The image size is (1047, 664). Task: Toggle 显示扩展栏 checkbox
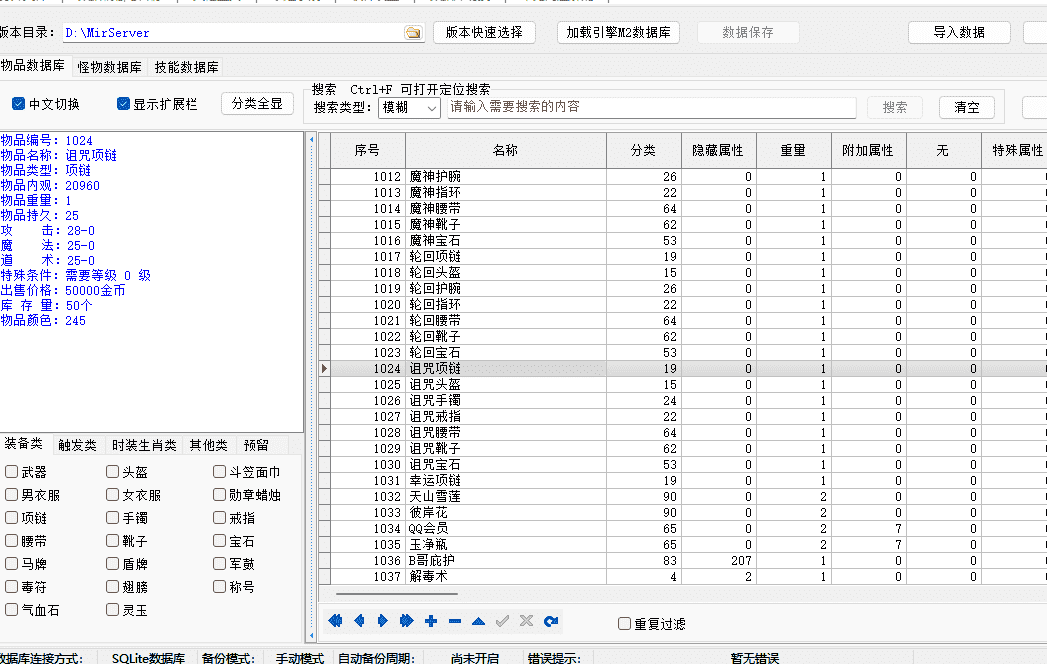tap(123, 104)
